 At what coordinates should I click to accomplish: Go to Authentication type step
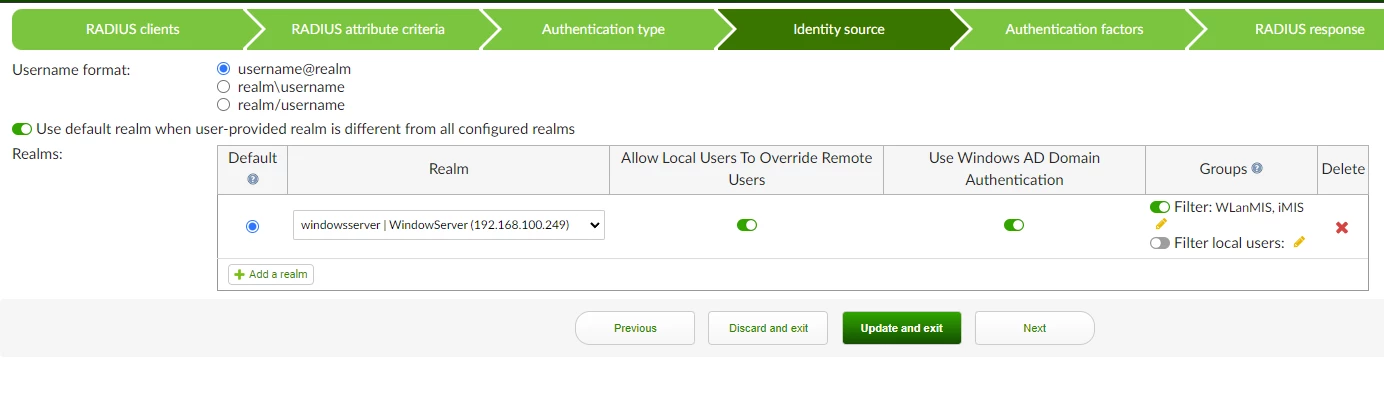tap(603, 29)
